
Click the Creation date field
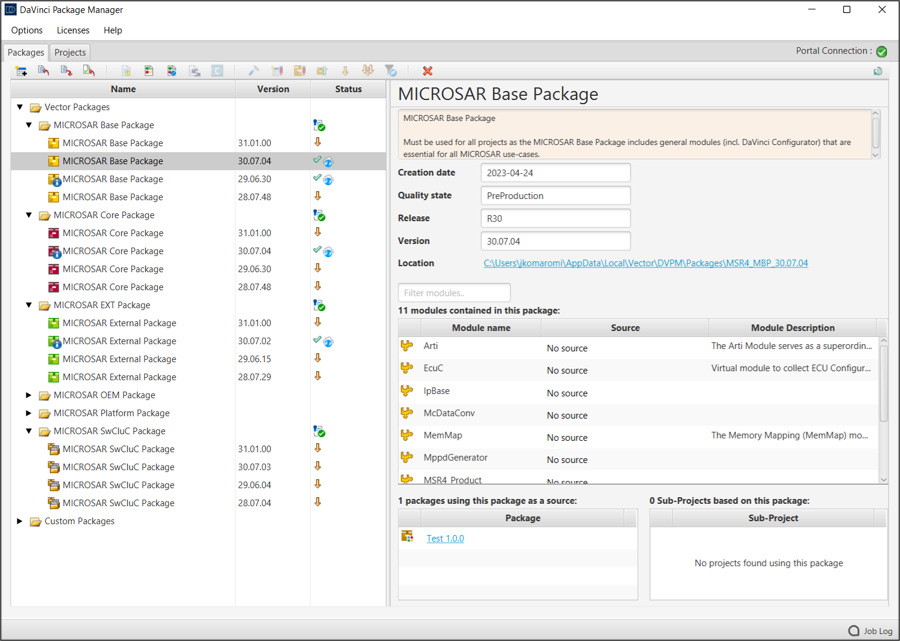pyautogui.click(x=556, y=173)
